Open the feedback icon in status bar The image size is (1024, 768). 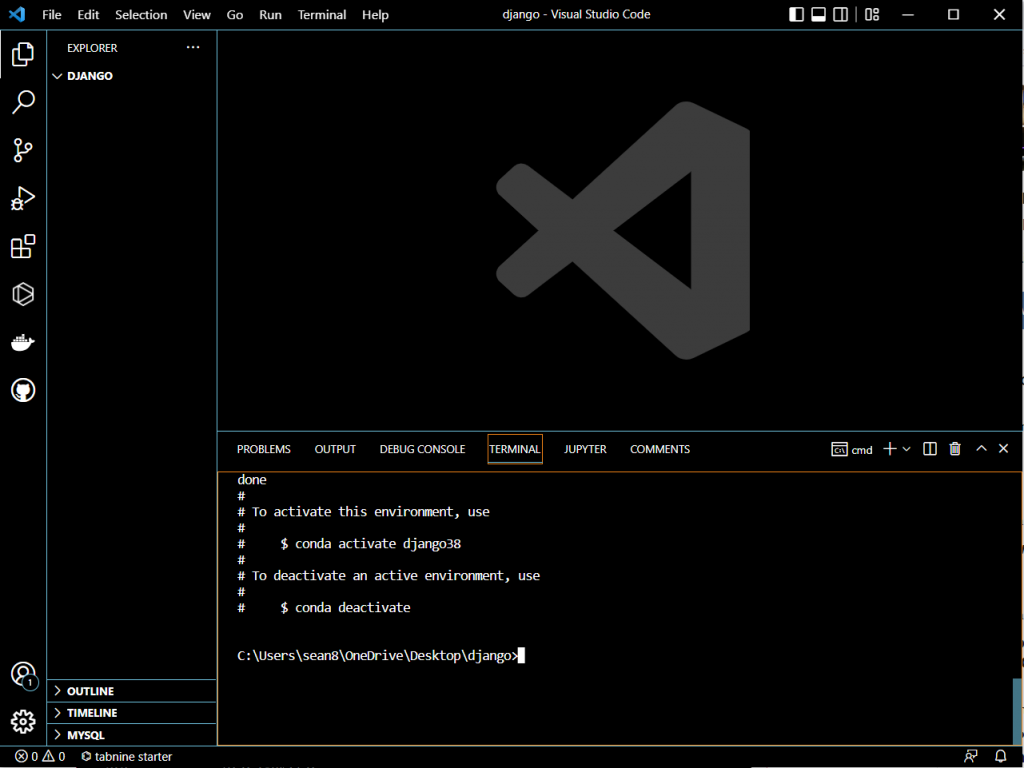pos(971,756)
